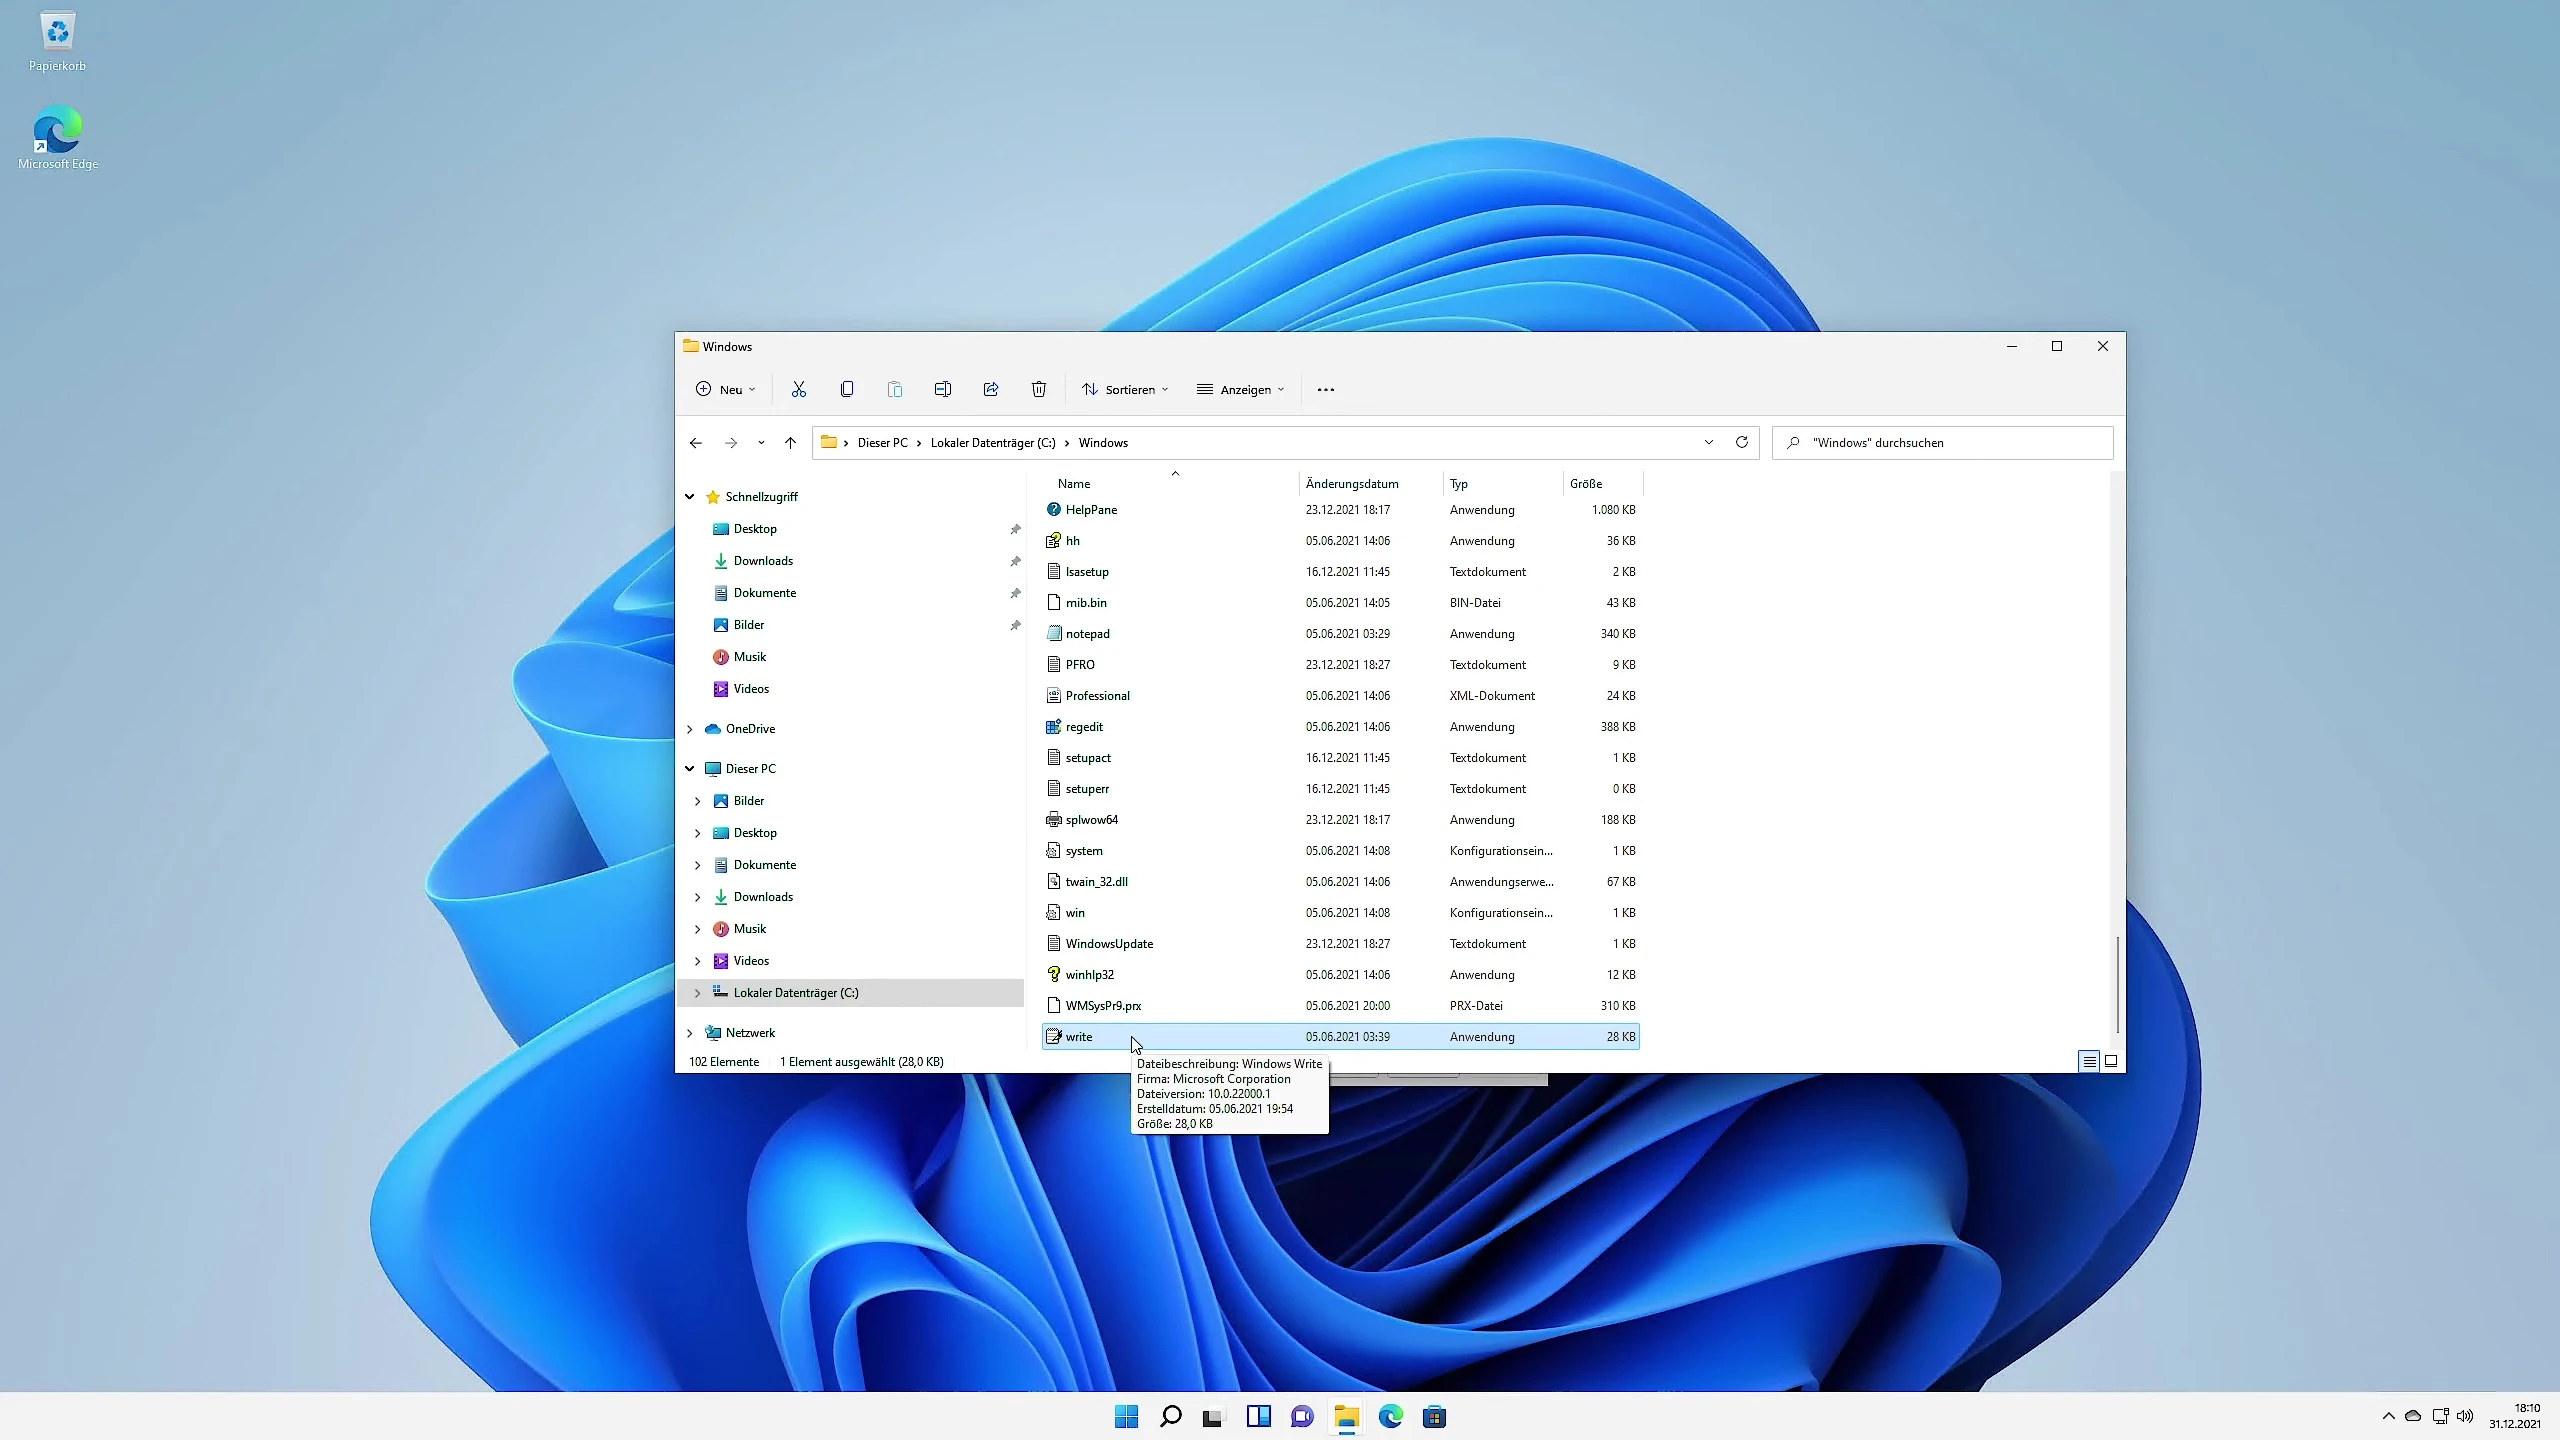The height and width of the screenshot is (1440, 2560).
Task: Open the Neu dropdown menu
Action: pyautogui.click(x=726, y=390)
